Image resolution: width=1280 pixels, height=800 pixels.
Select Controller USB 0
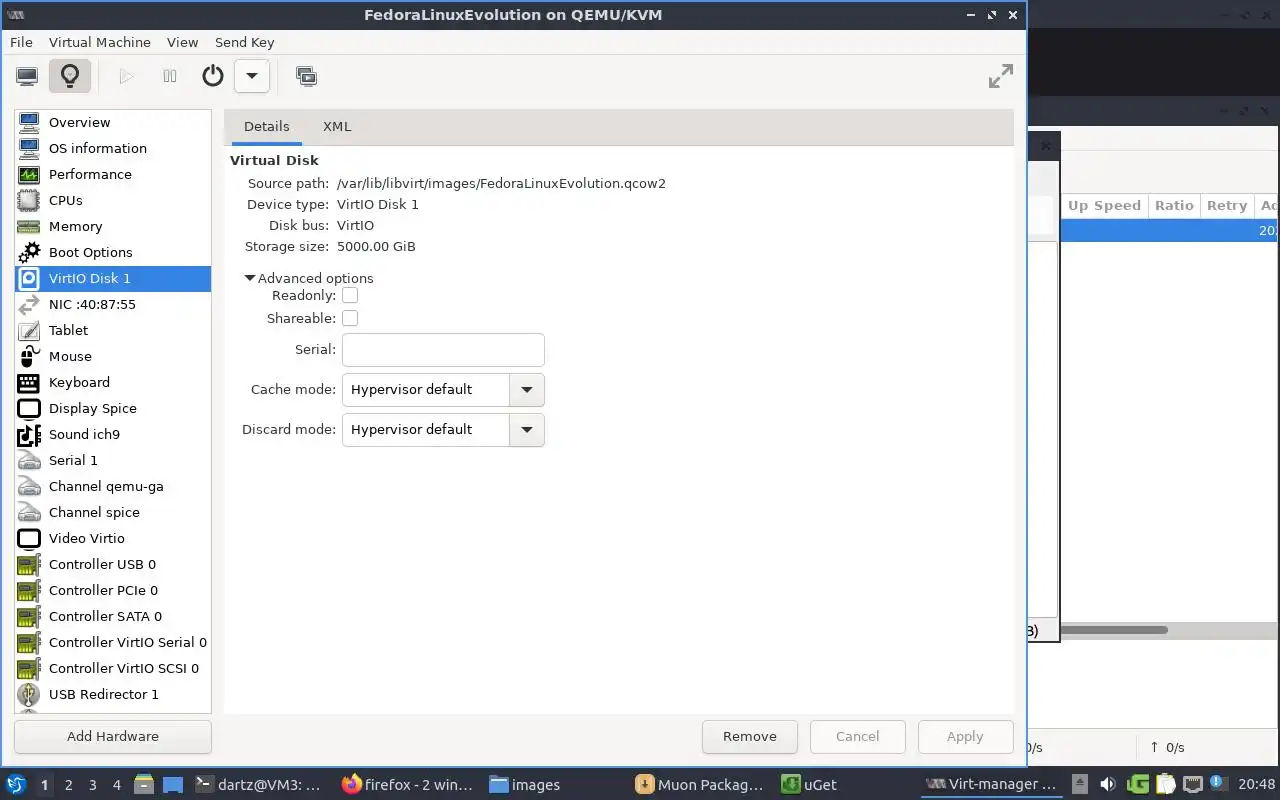pyautogui.click(x=113, y=564)
